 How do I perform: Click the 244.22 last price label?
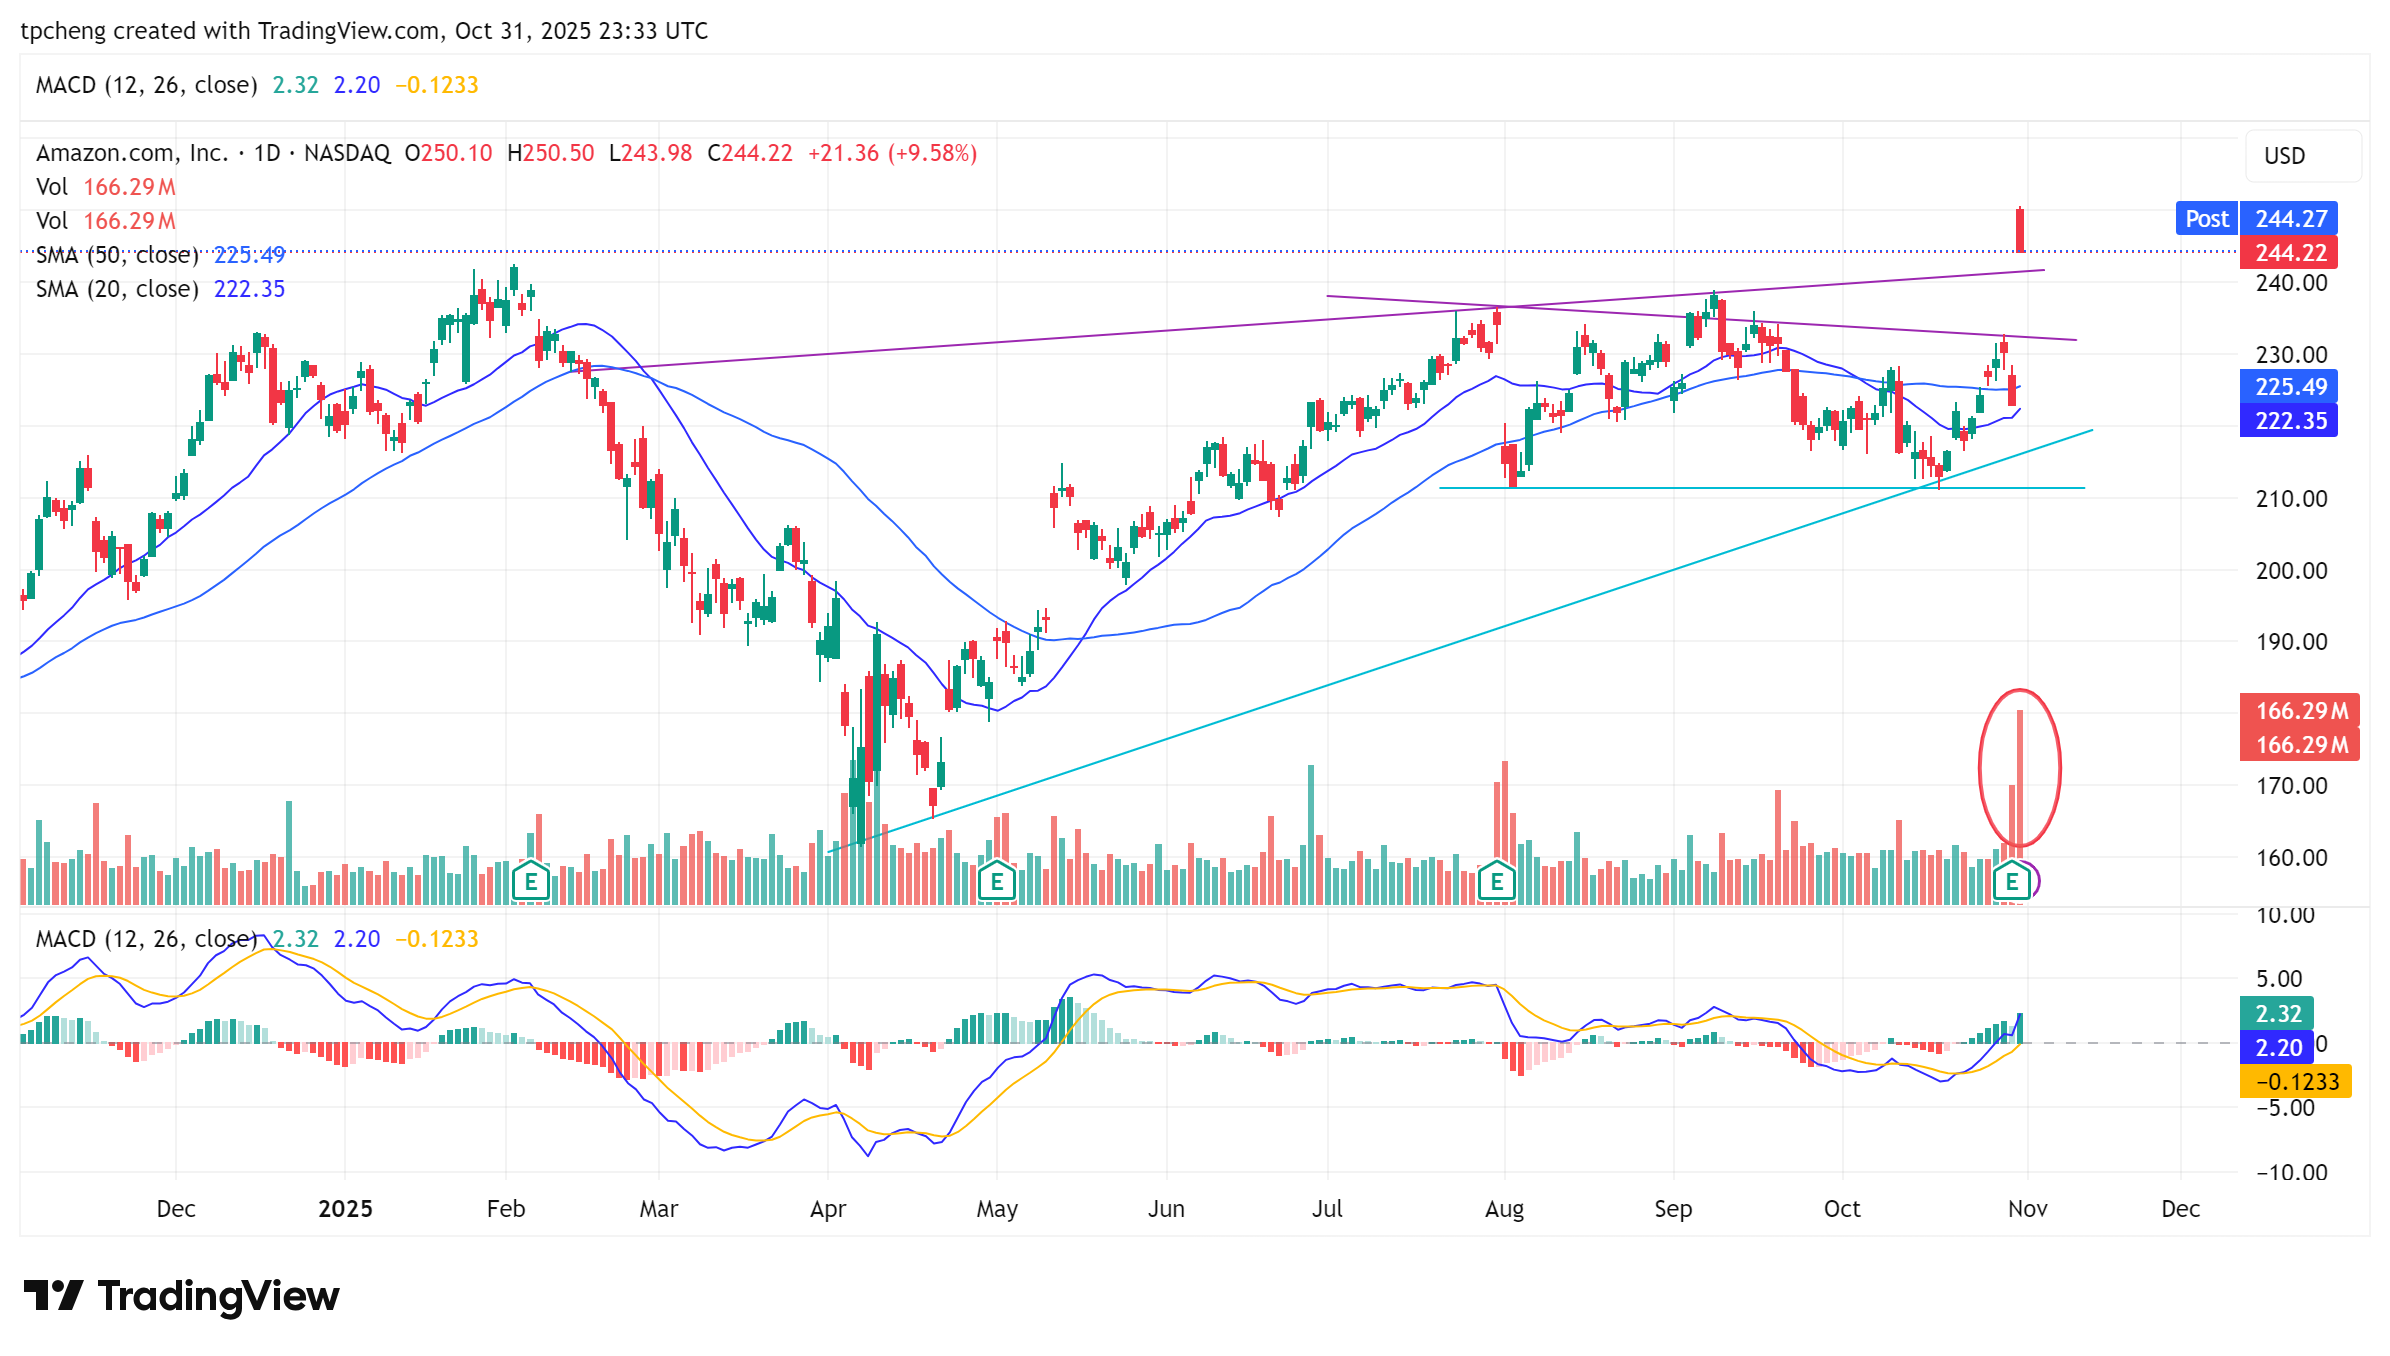coord(2289,253)
